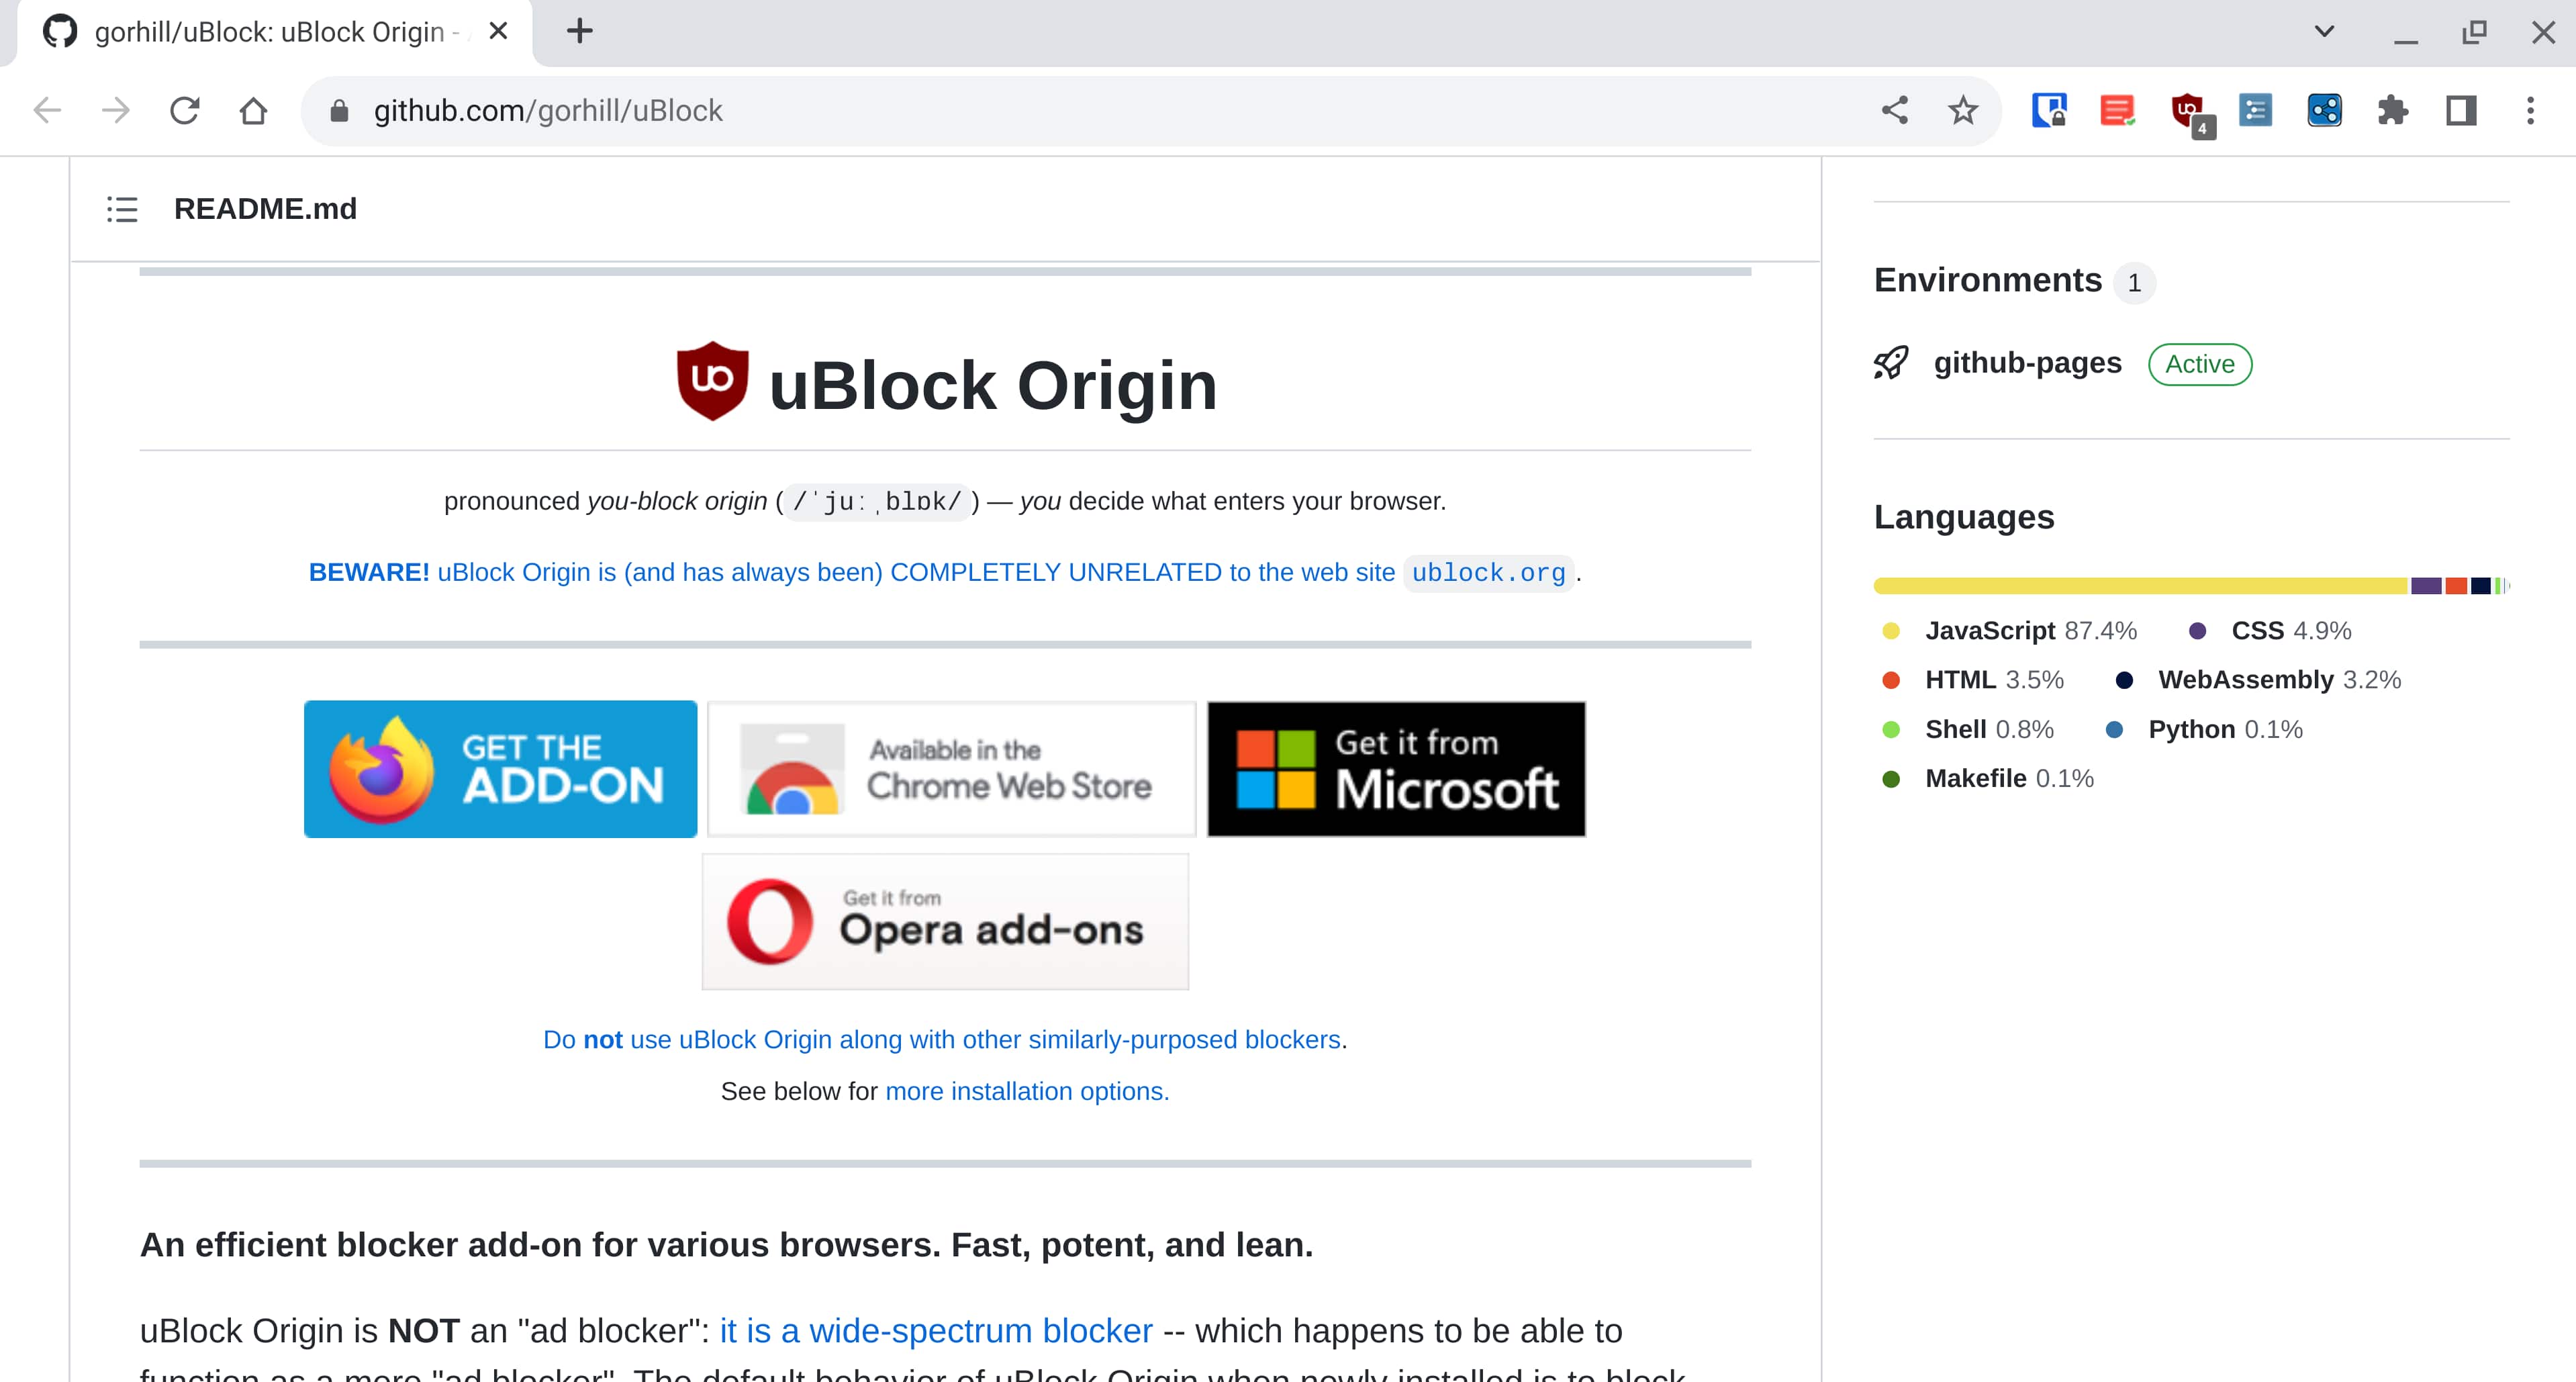
Task: Open the red list extension icon
Action: (x=2117, y=110)
